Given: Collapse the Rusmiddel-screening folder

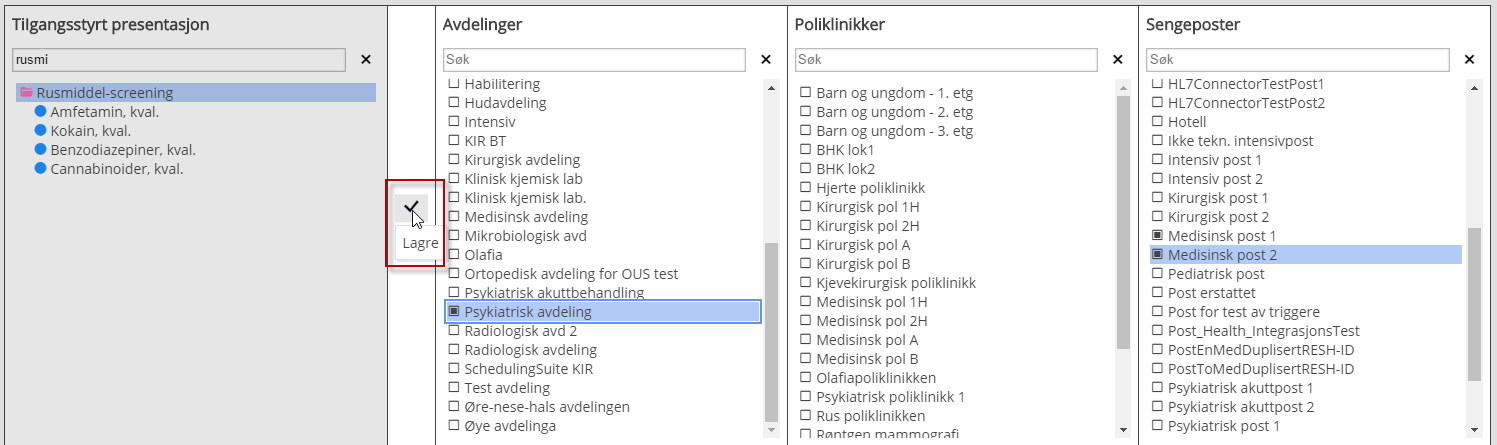Looking at the screenshot, I should pyautogui.click(x=27, y=93).
